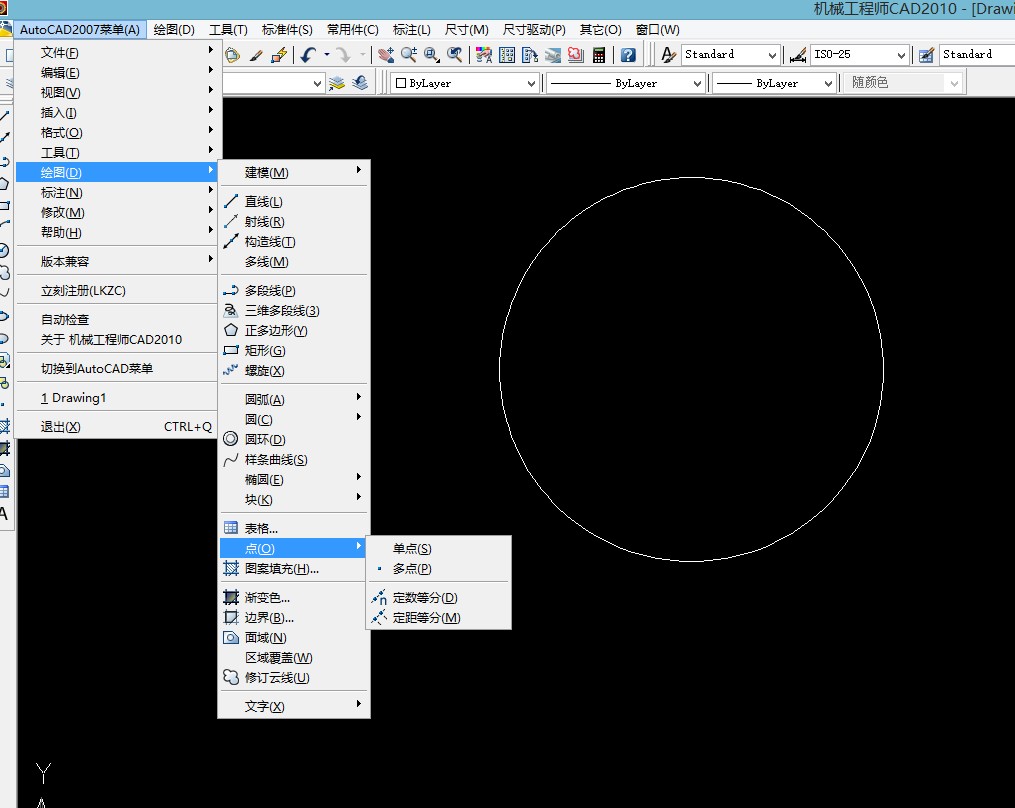This screenshot has height=808, width=1015.
Task: Open the Tool Palettes icon
Action: click(x=530, y=56)
